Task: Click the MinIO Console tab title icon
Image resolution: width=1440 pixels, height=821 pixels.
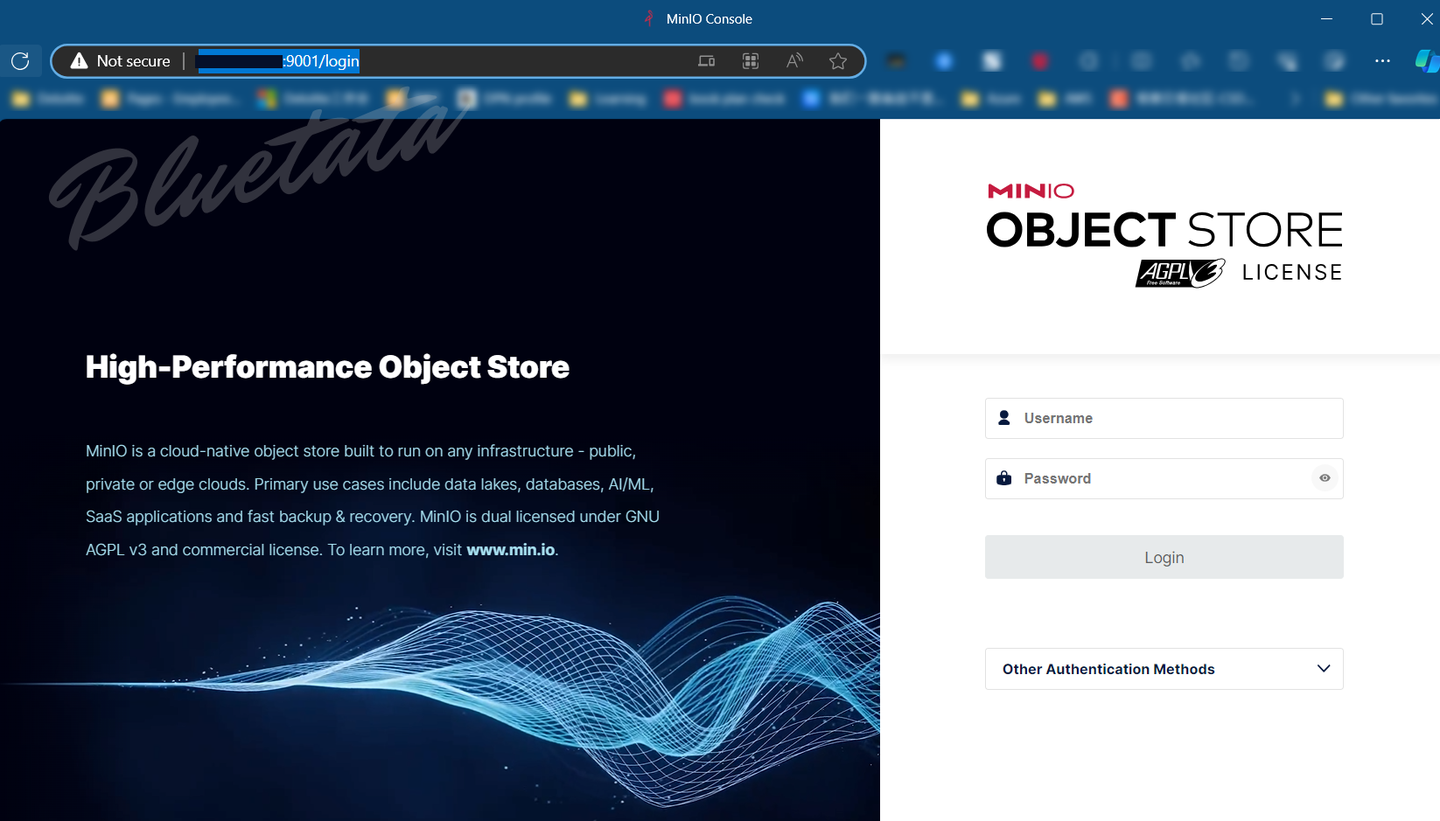Action: pos(649,18)
